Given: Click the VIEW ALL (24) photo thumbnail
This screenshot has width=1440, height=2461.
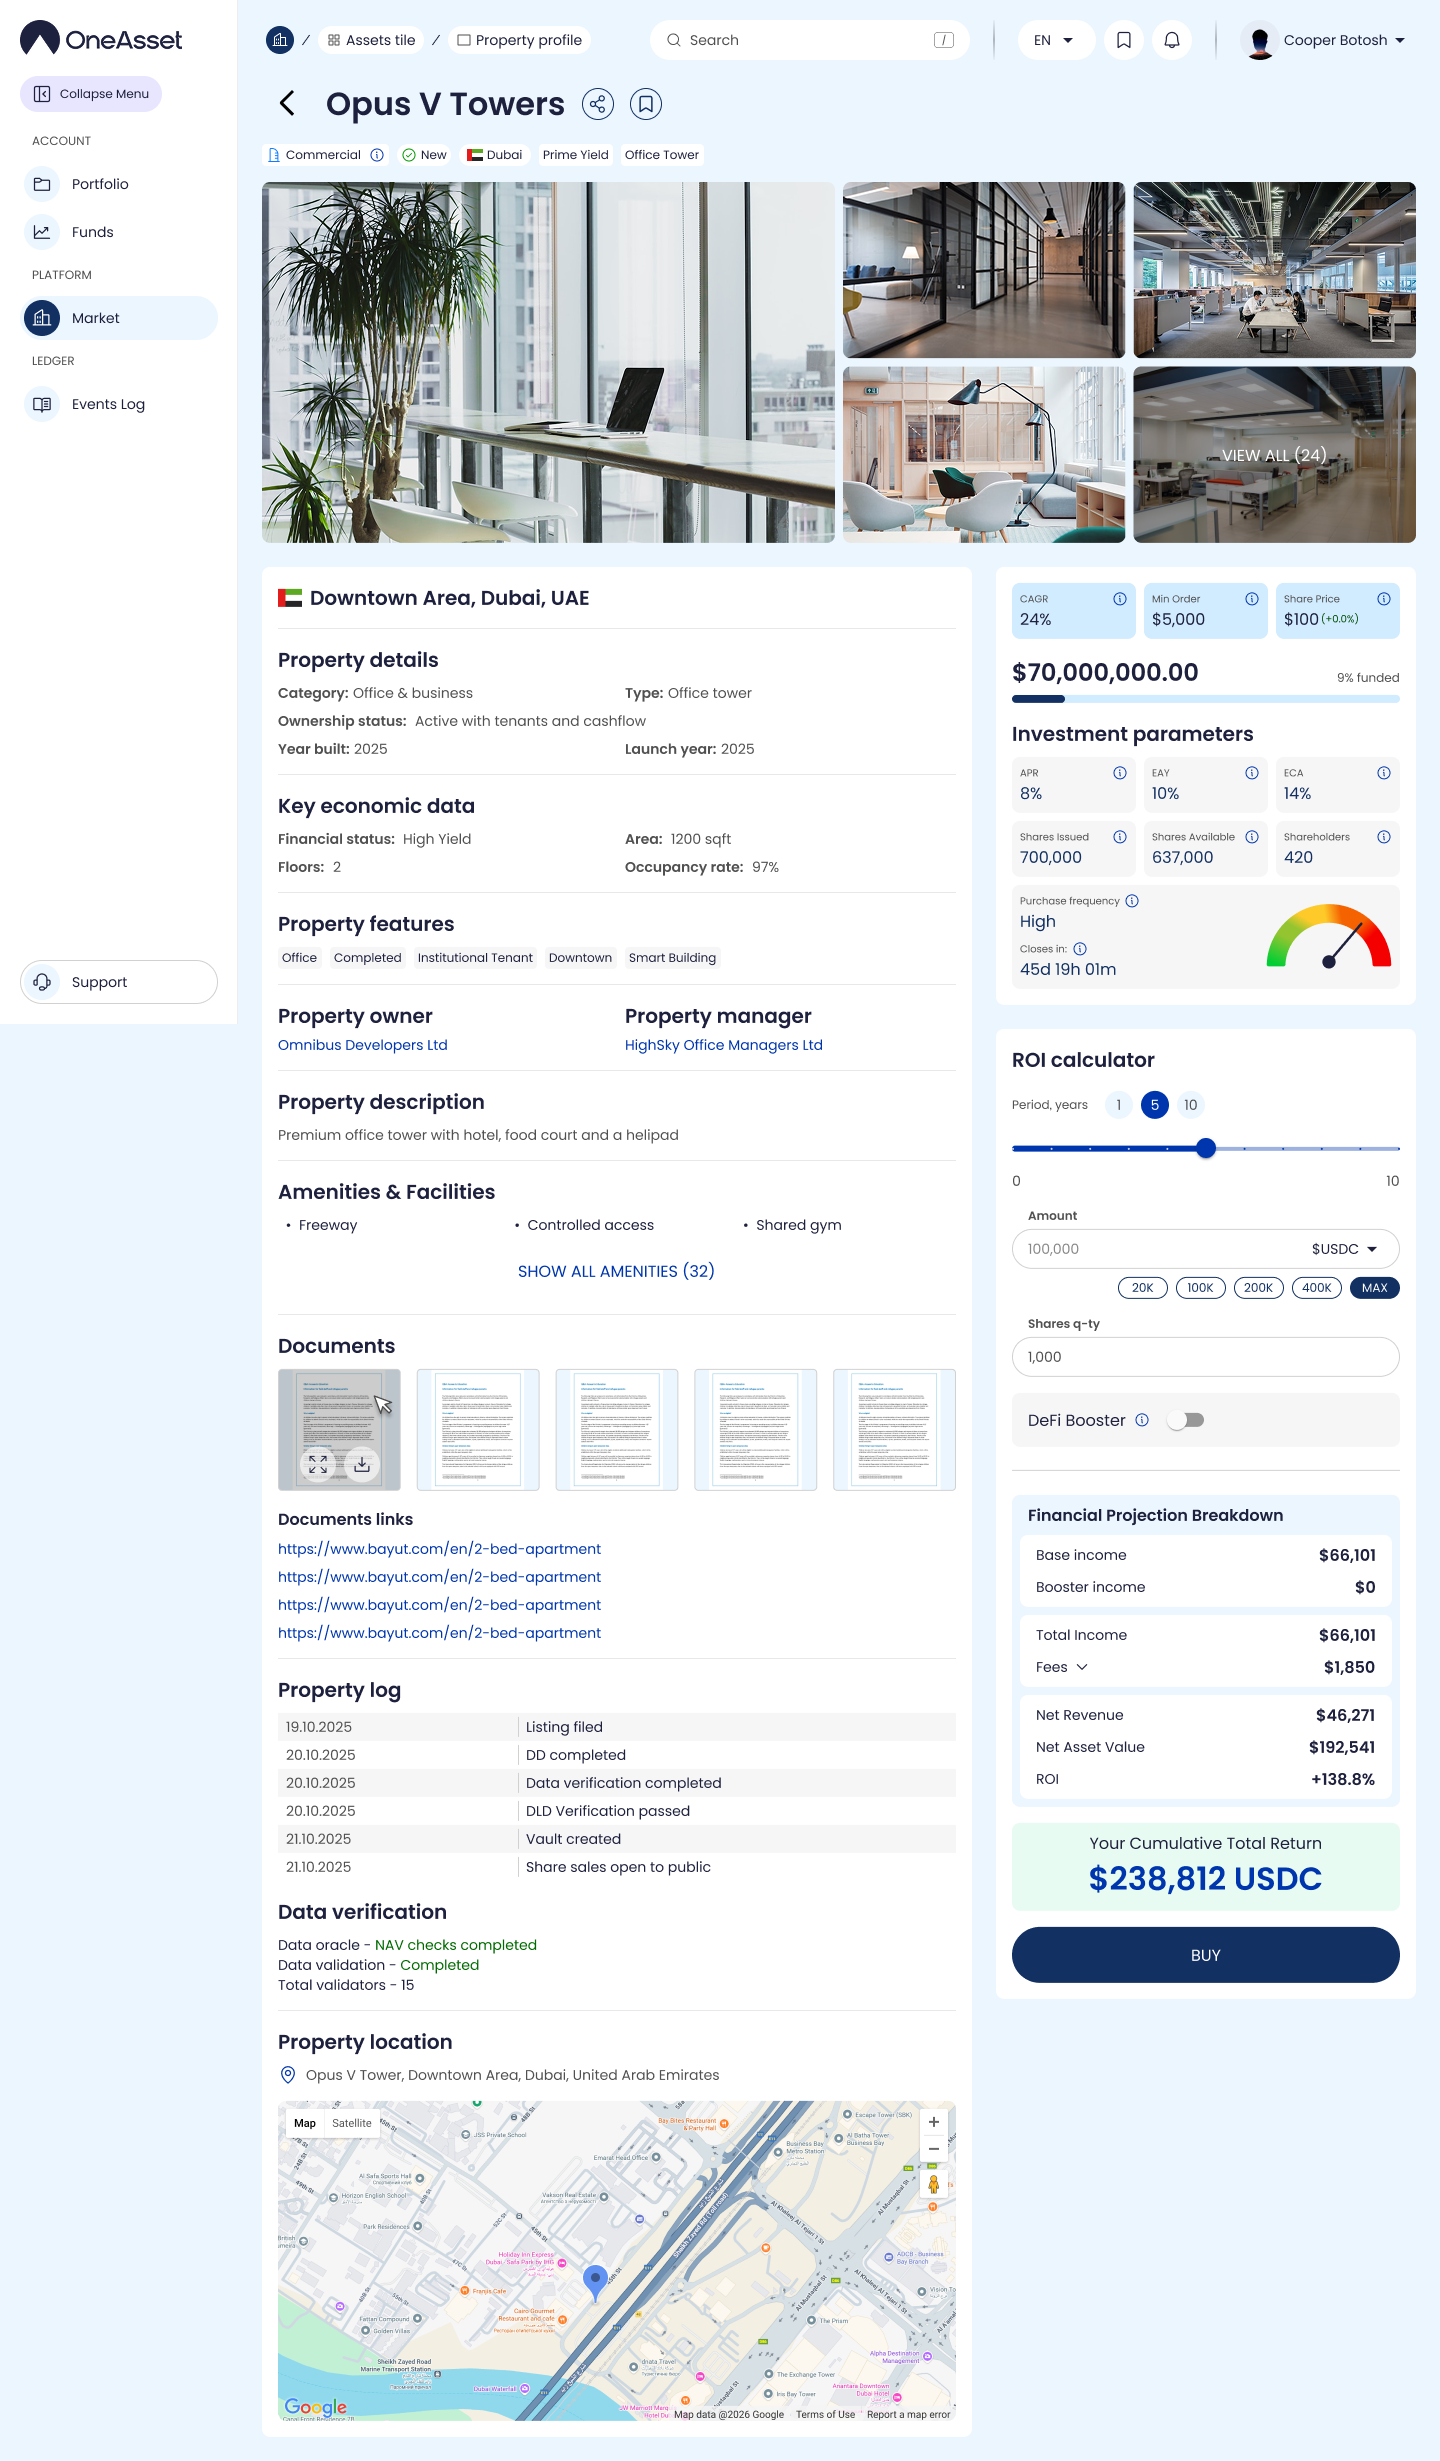Looking at the screenshot, I should pos(1274,455).
